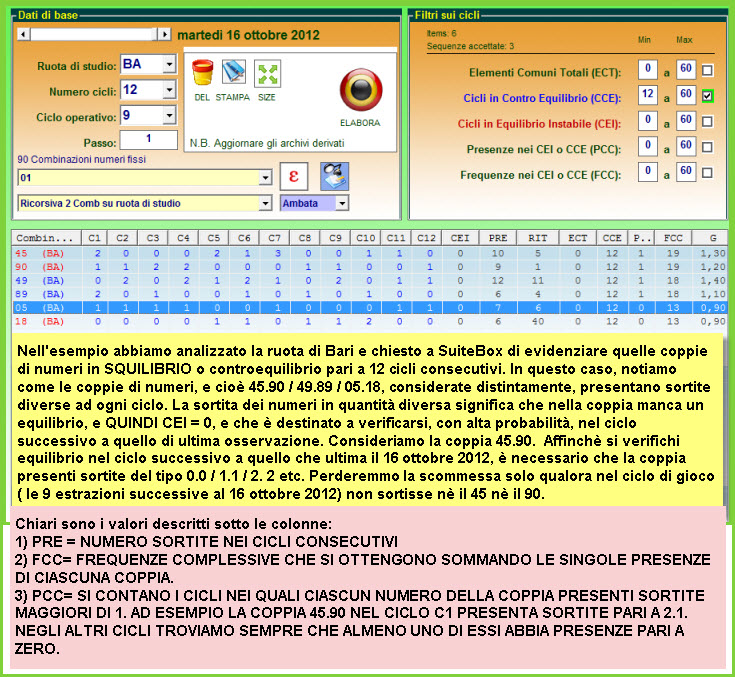Screen dimensions: 735x677
Task: Click the FCC column header
Action: click(673, 238)
